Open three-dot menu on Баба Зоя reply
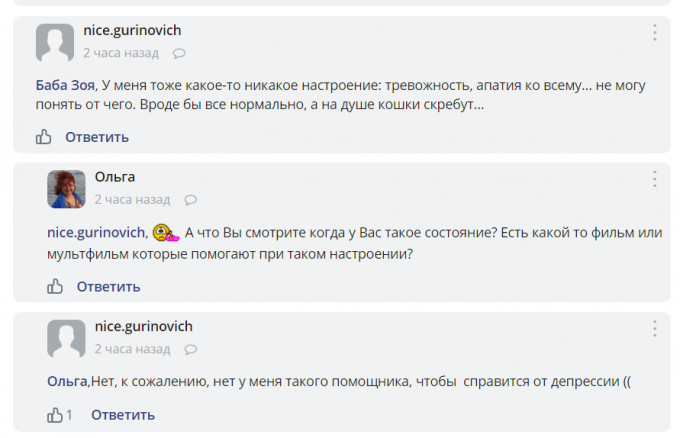Screen dimensions: 680x438 (655, 32)
